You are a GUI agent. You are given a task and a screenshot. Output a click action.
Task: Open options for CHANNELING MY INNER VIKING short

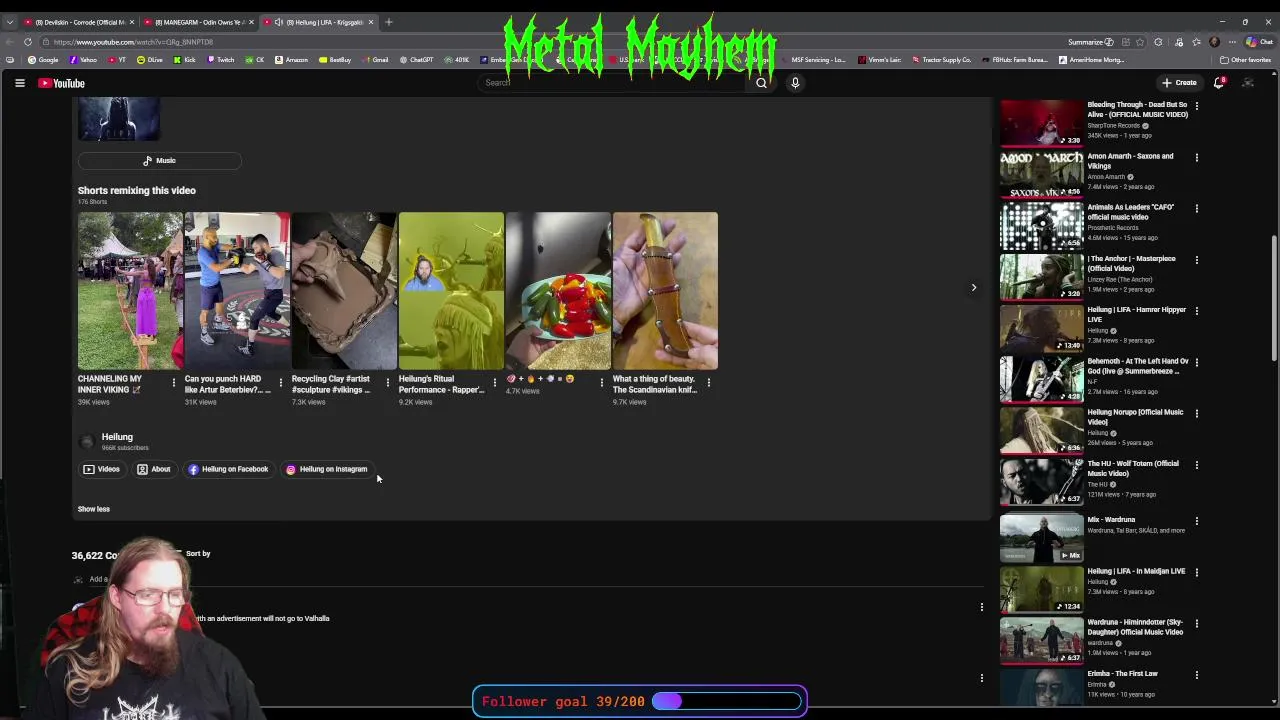pyautogui.click(x=173, y=383)
